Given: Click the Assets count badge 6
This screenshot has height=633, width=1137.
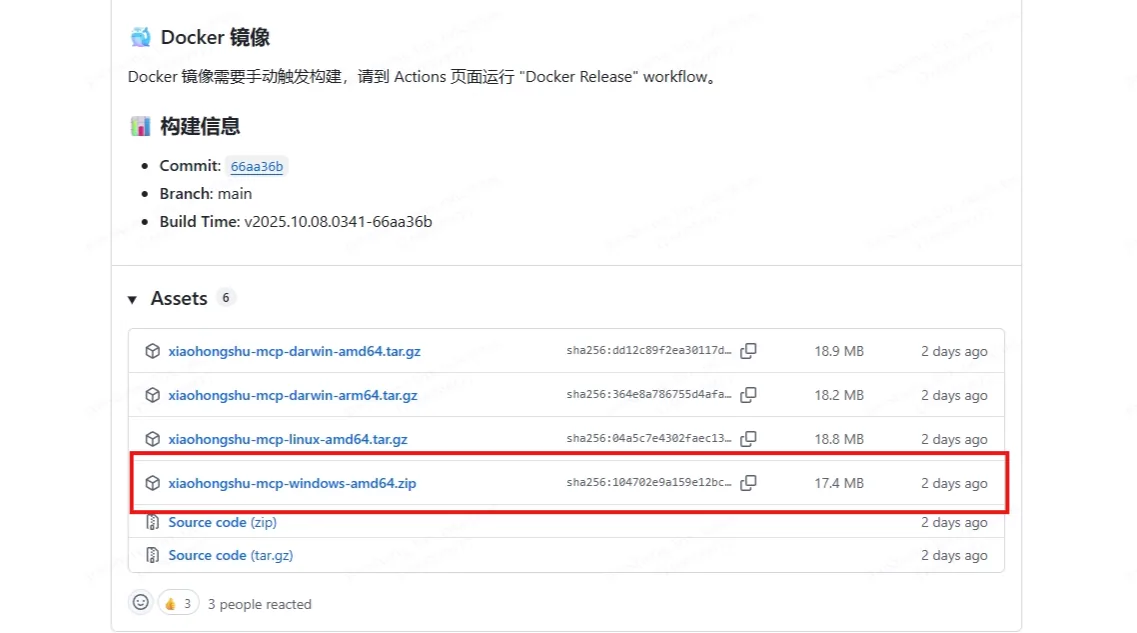Looking at the screenshot, I should pyautogui.click(x=226, y=298).
